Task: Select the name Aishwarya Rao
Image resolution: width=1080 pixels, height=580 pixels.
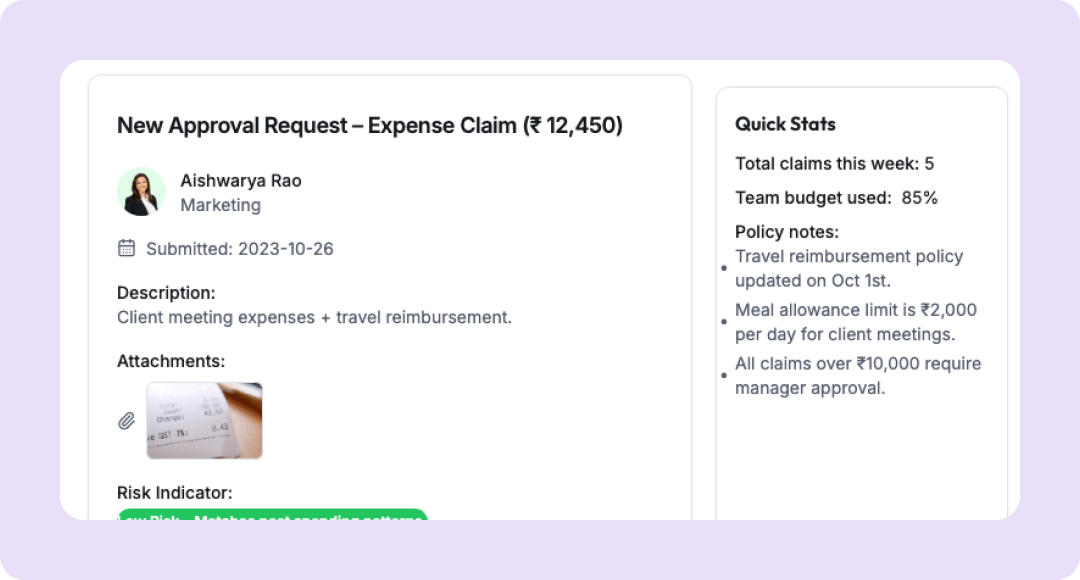Action: coord(240,181)
